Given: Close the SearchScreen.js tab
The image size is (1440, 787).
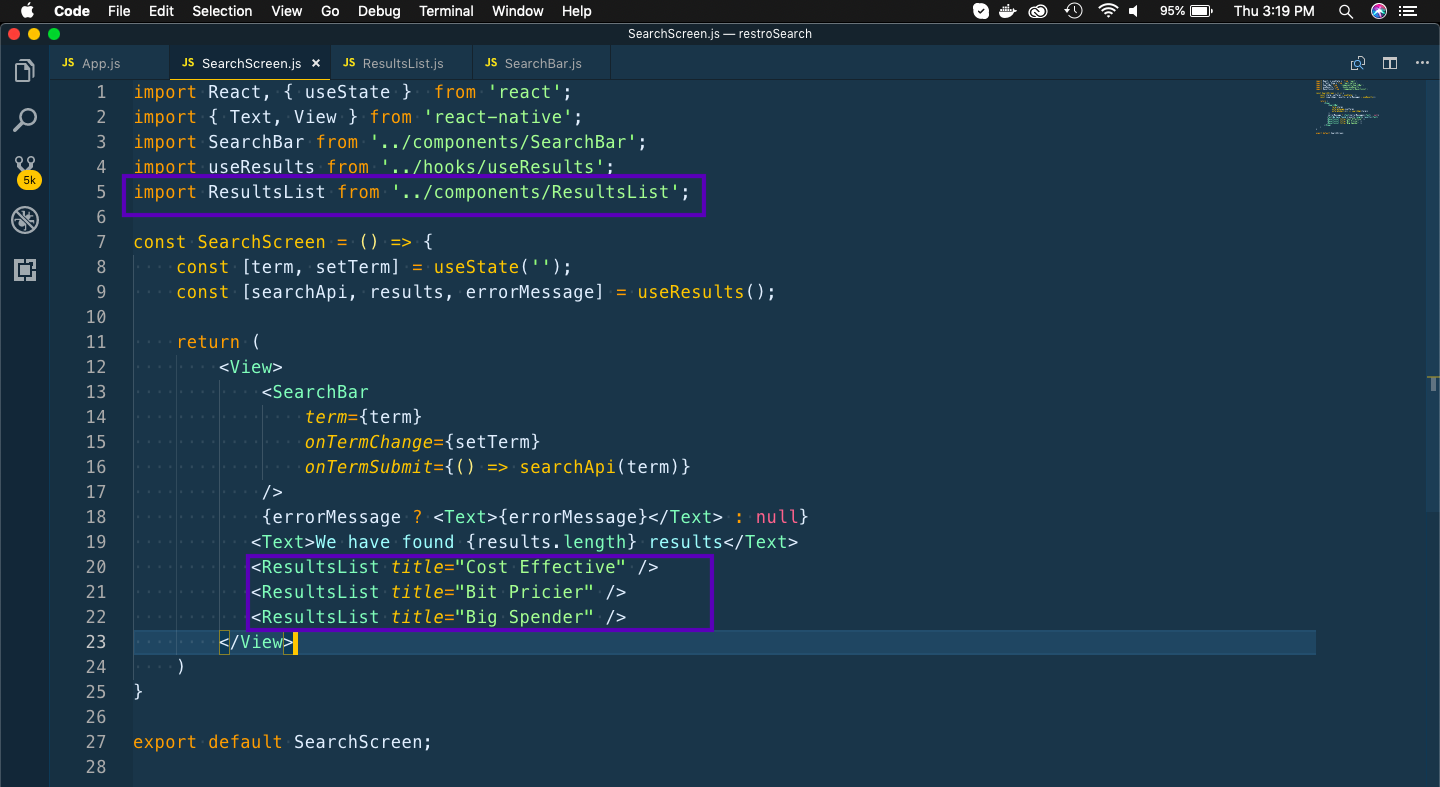Looking at the screenshot, I should point(316,63).
